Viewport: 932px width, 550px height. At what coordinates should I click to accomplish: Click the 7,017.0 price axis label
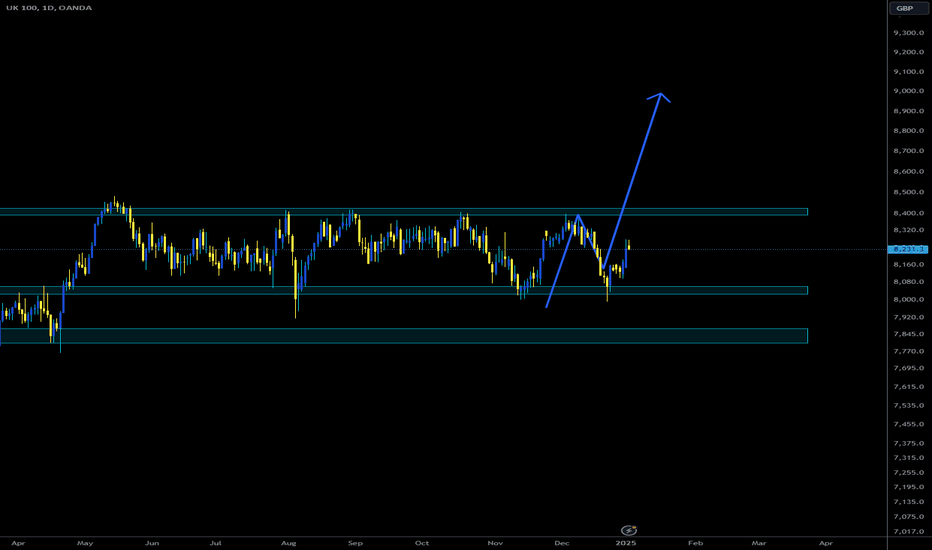[908, 532]
